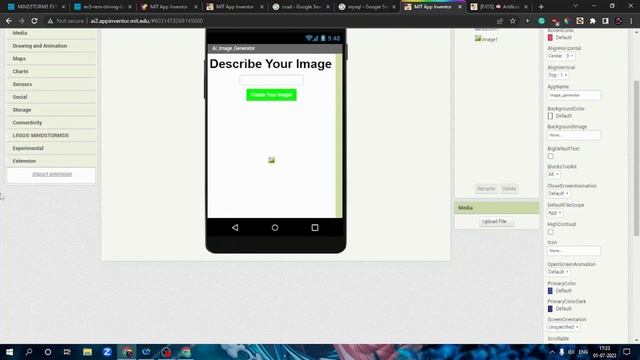Open the AlignVertical Top dropdown
Viewport: 640px width, 360px height.
coord(558,75)
